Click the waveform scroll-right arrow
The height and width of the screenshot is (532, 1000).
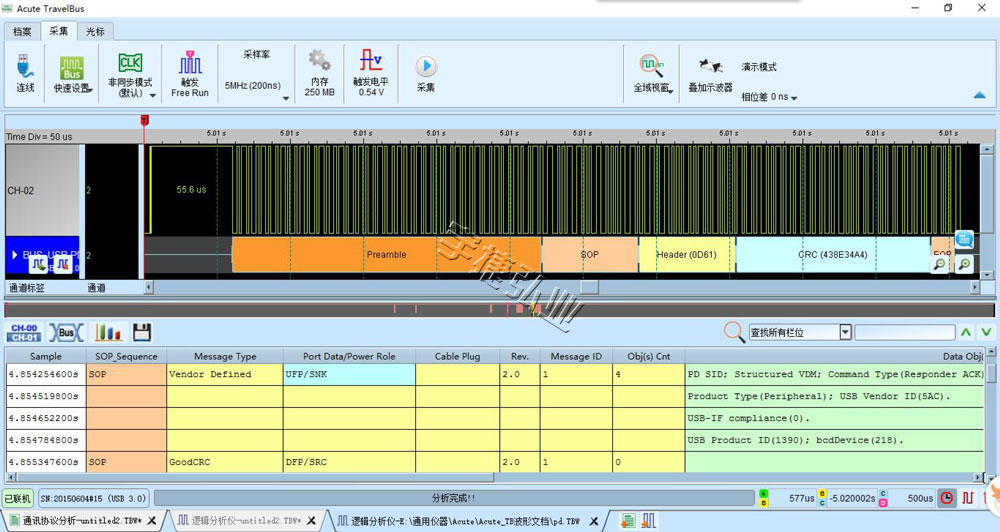[x=975, y=288]
